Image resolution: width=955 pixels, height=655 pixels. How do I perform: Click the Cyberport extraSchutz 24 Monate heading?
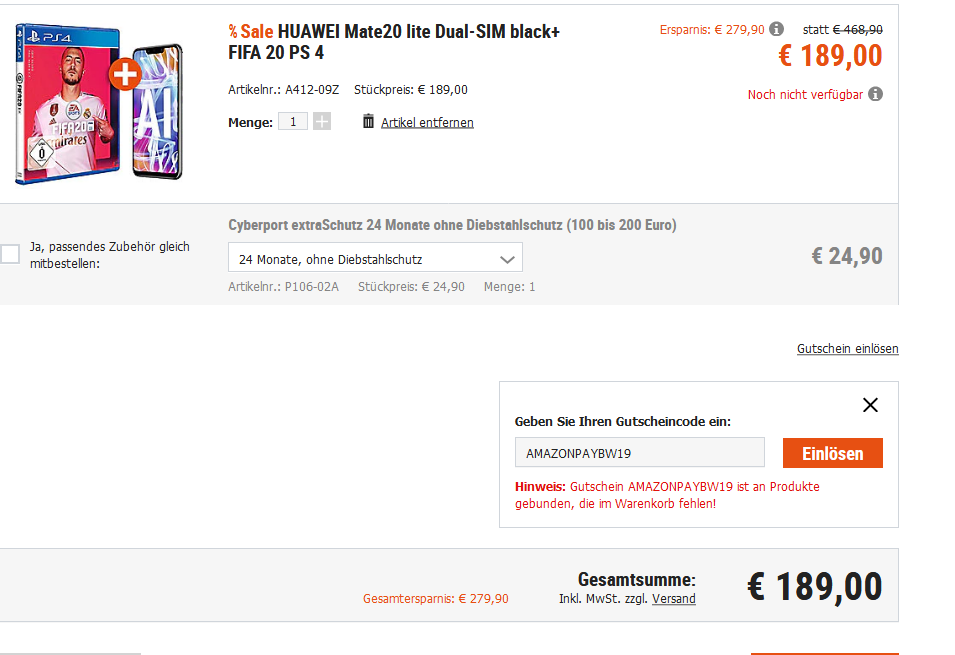point(452,225)
